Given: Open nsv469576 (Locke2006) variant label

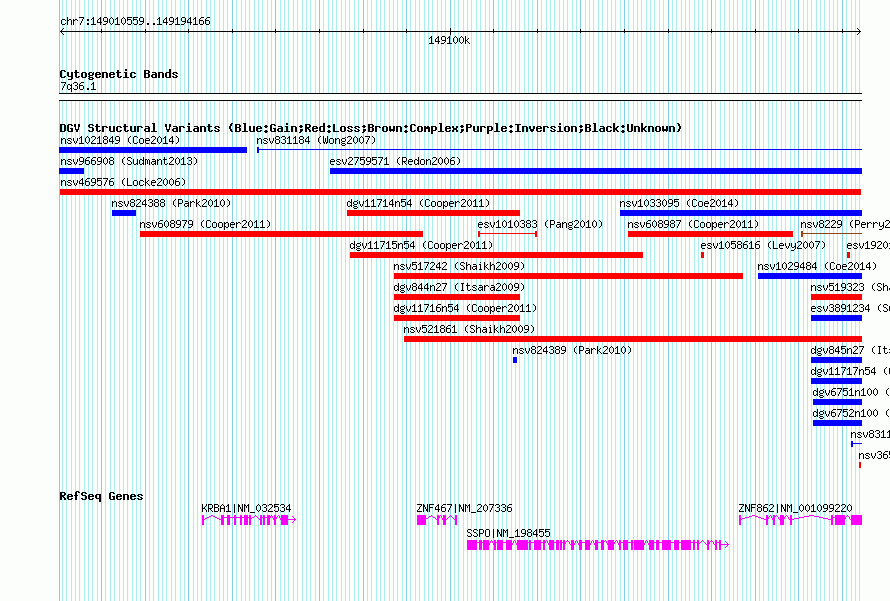Looking at the screenshot, I should (123, 182).
